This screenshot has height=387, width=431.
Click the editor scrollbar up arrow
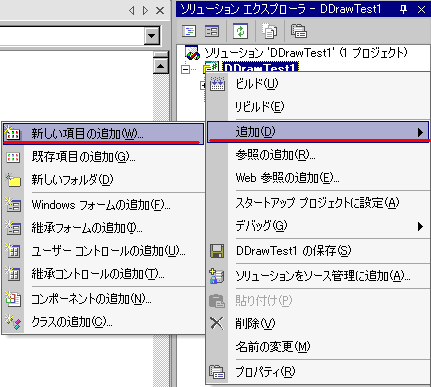[x=161, y=66]
